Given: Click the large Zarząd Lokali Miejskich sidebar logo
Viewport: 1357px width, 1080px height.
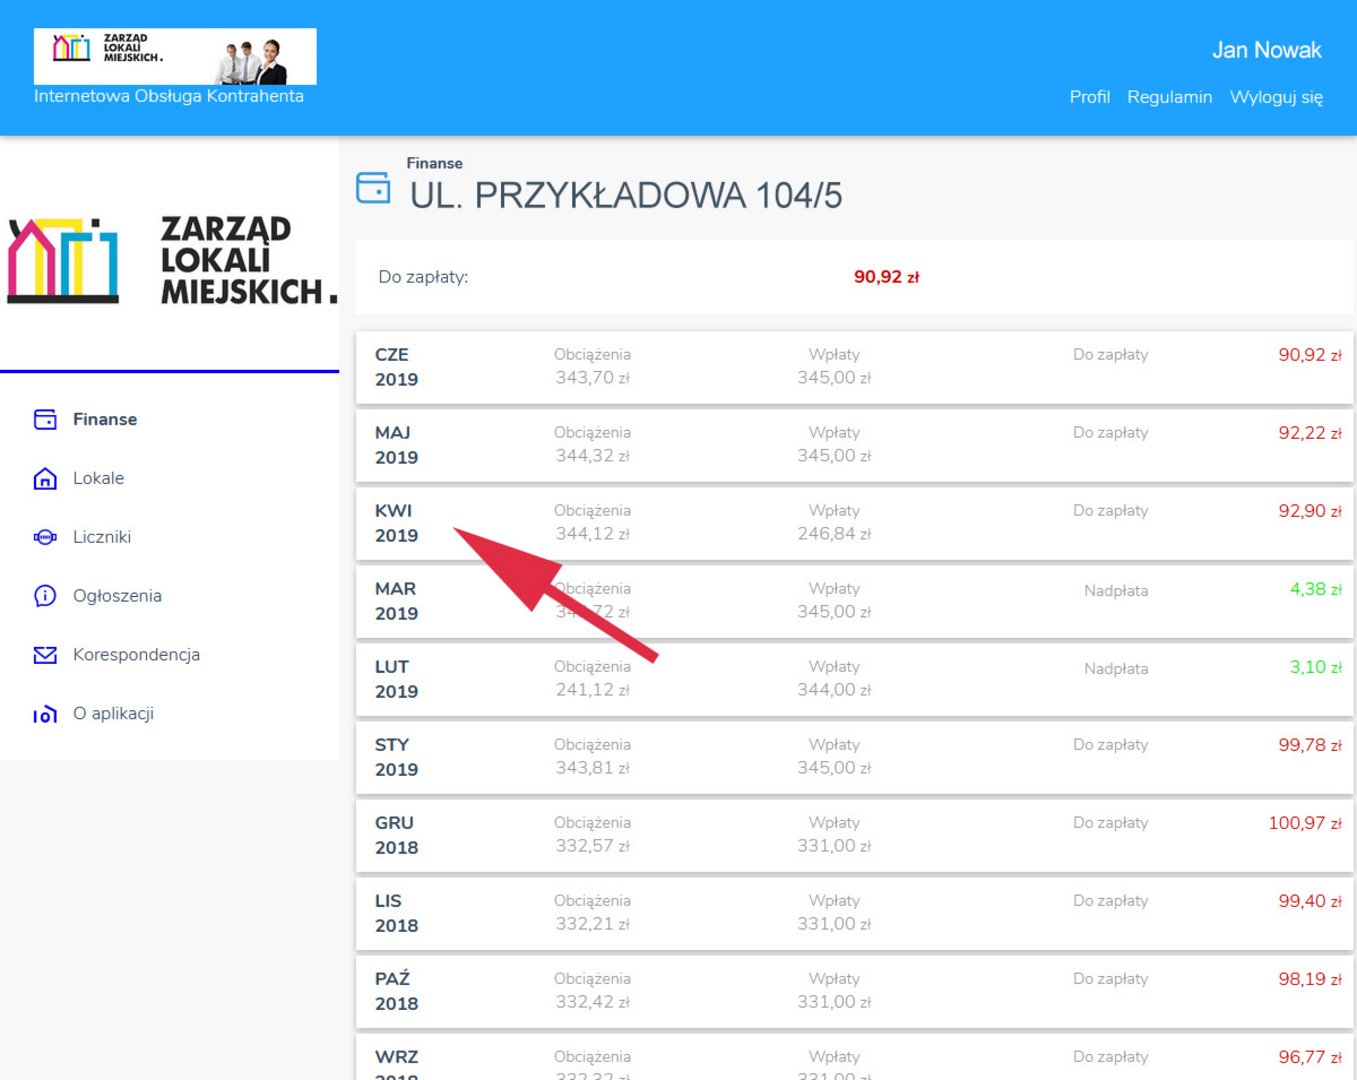Looking at the screenshot, I should 170,260.
